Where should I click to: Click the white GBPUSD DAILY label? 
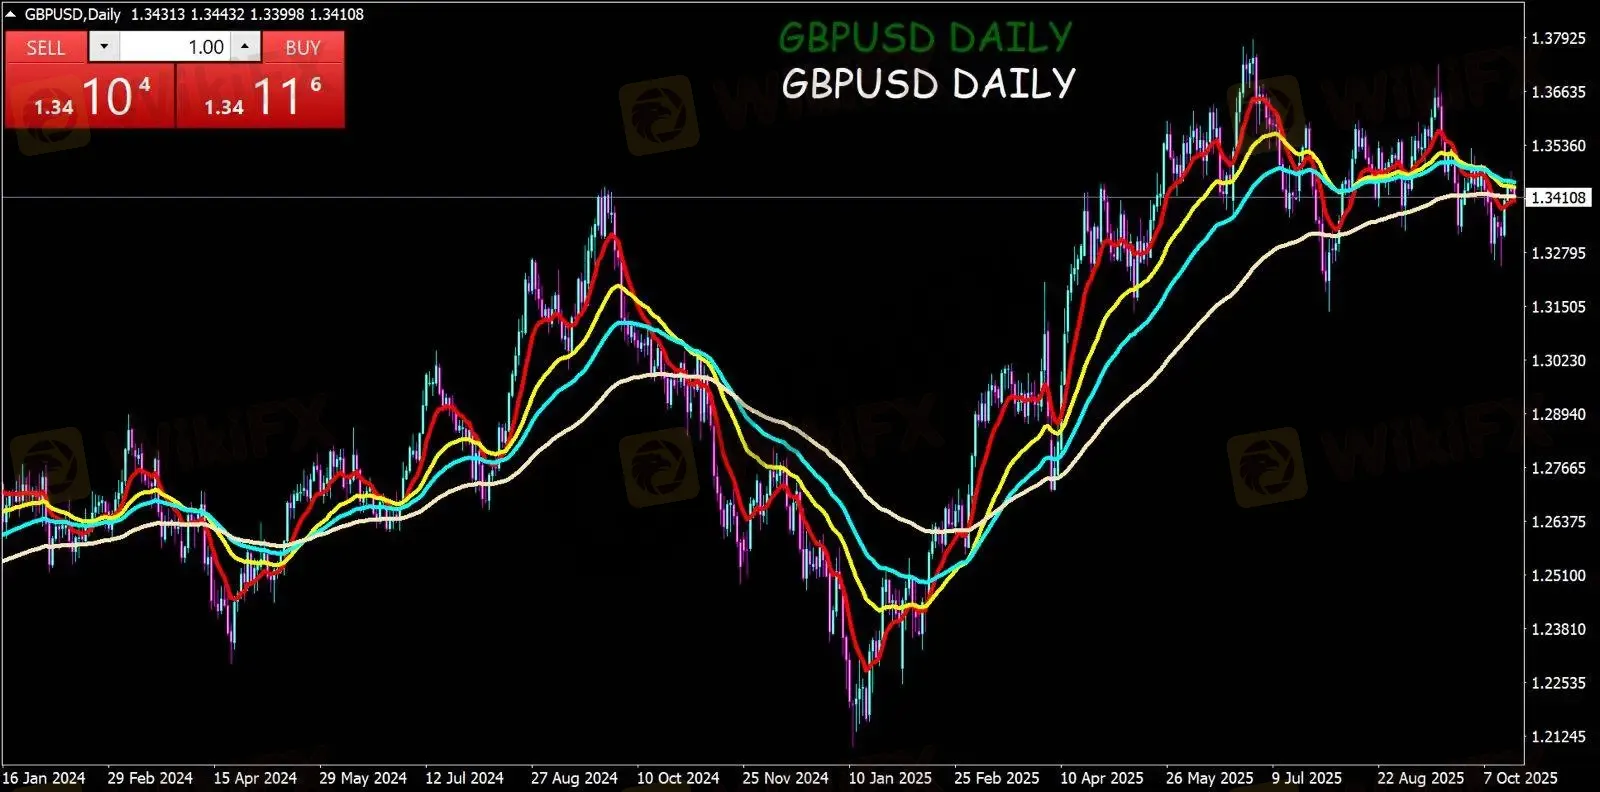coord(928,83)
